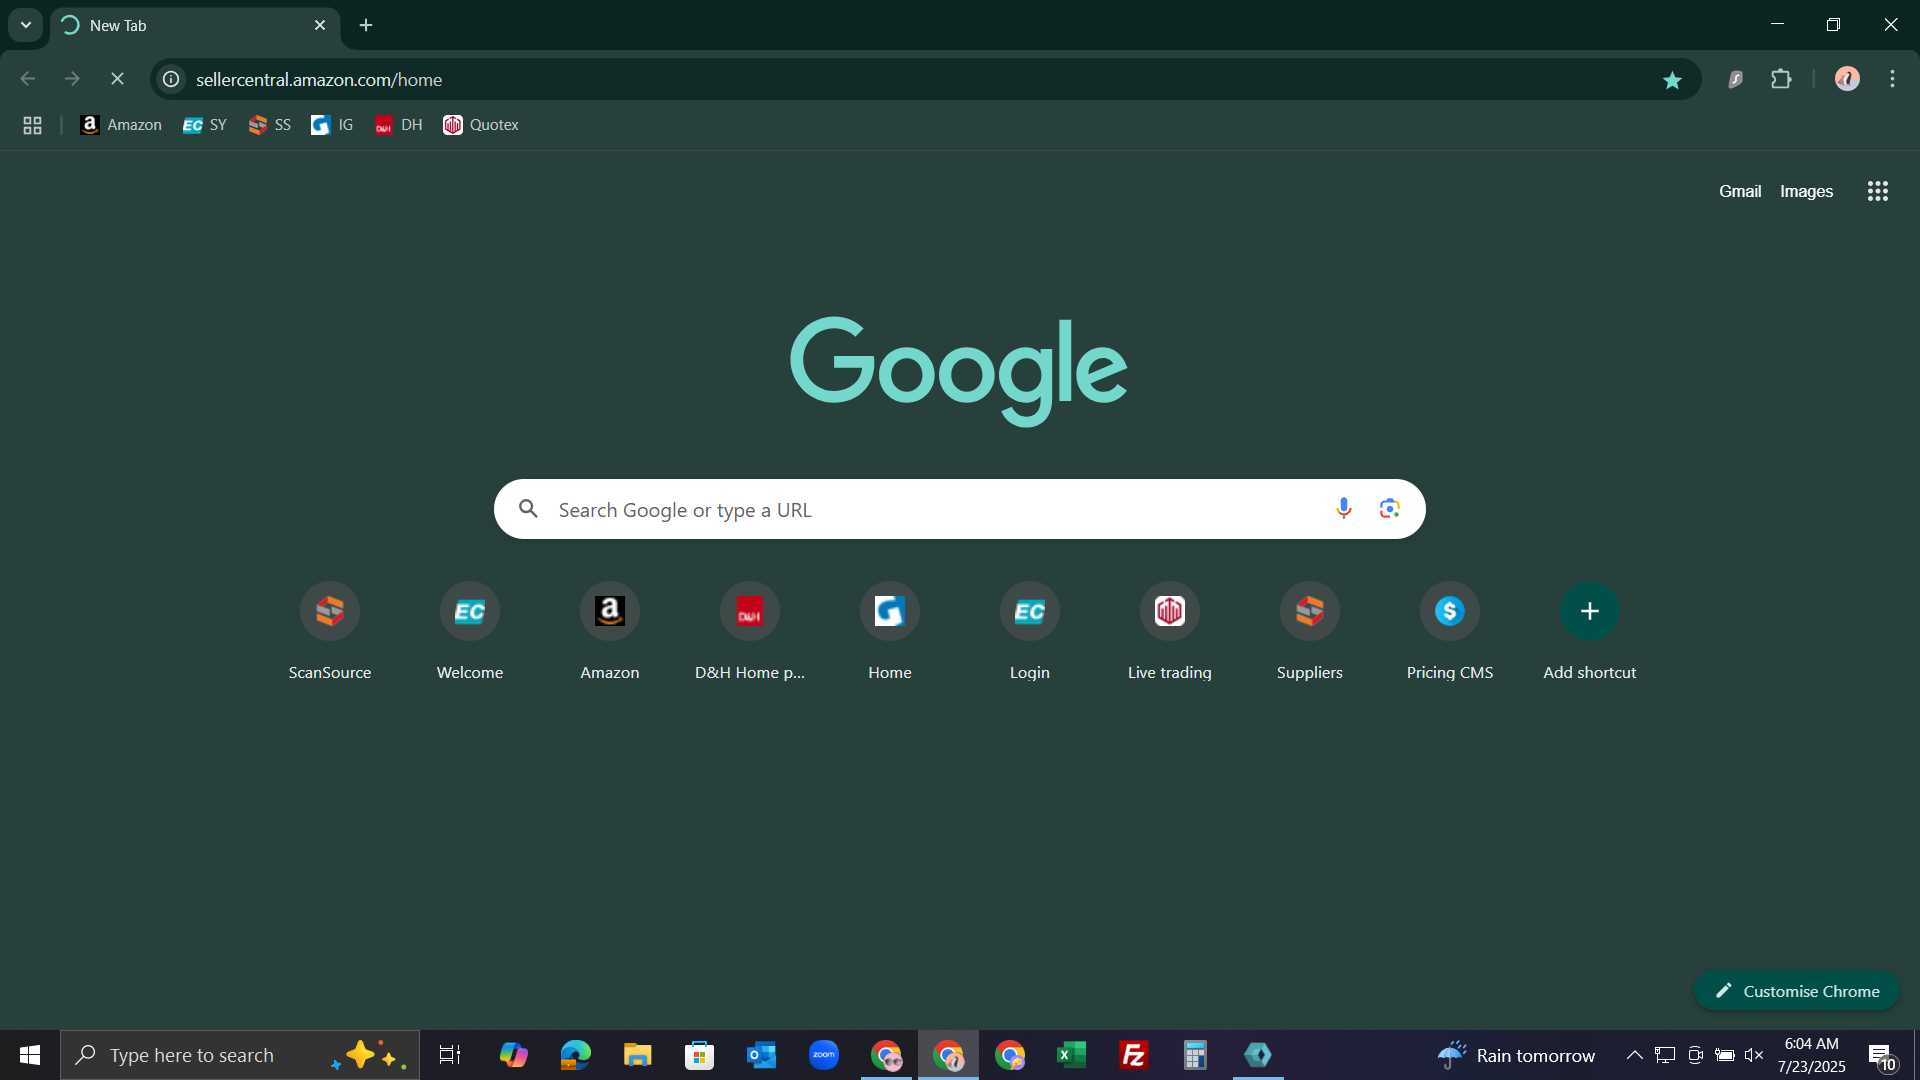
Task: Open Chrome's three-dot menu
Action: (1892, 79)
